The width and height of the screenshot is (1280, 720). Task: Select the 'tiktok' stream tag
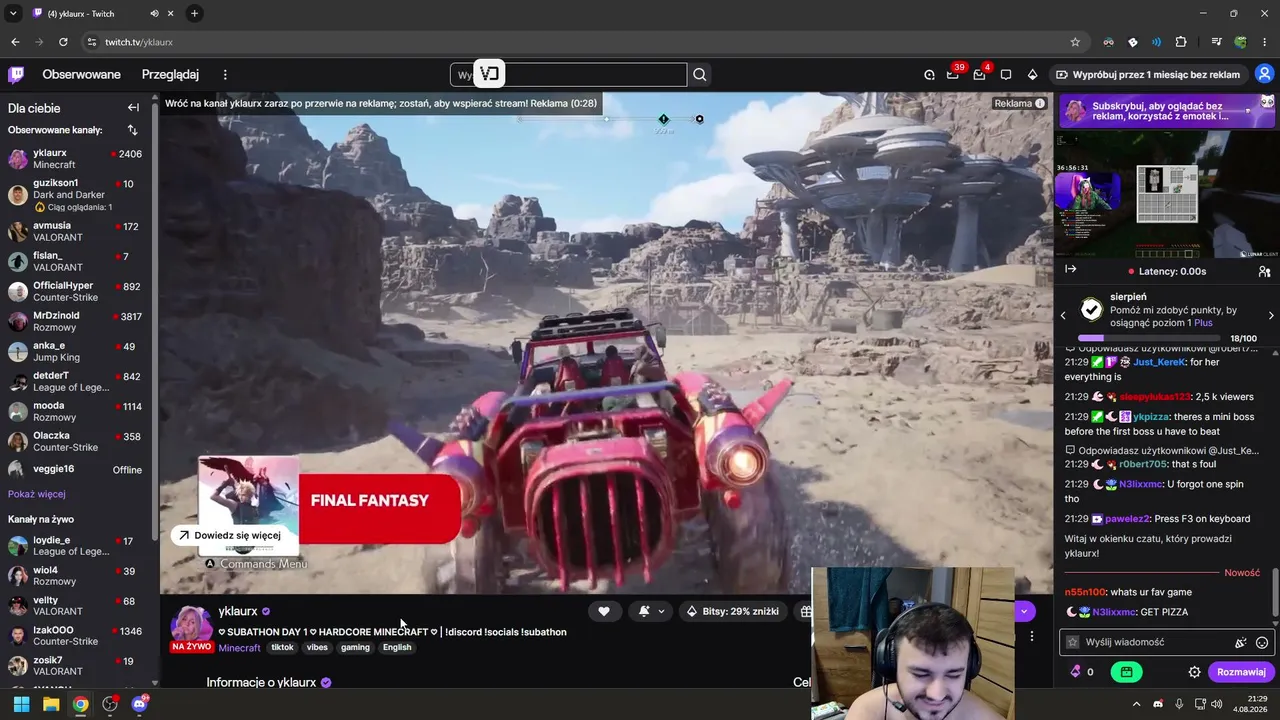point(282,647)
